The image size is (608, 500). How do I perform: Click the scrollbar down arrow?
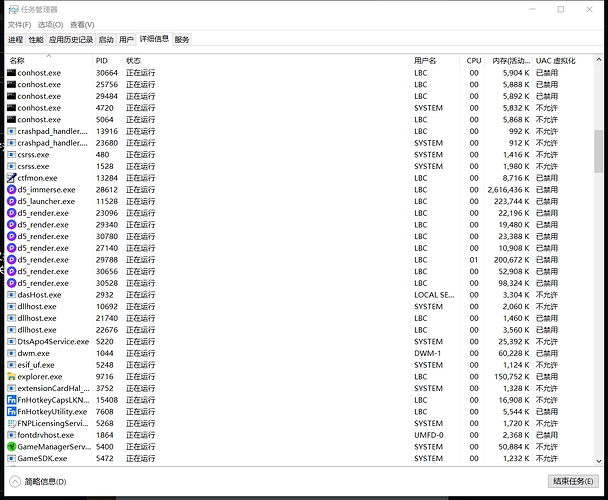tap(598, 461)
